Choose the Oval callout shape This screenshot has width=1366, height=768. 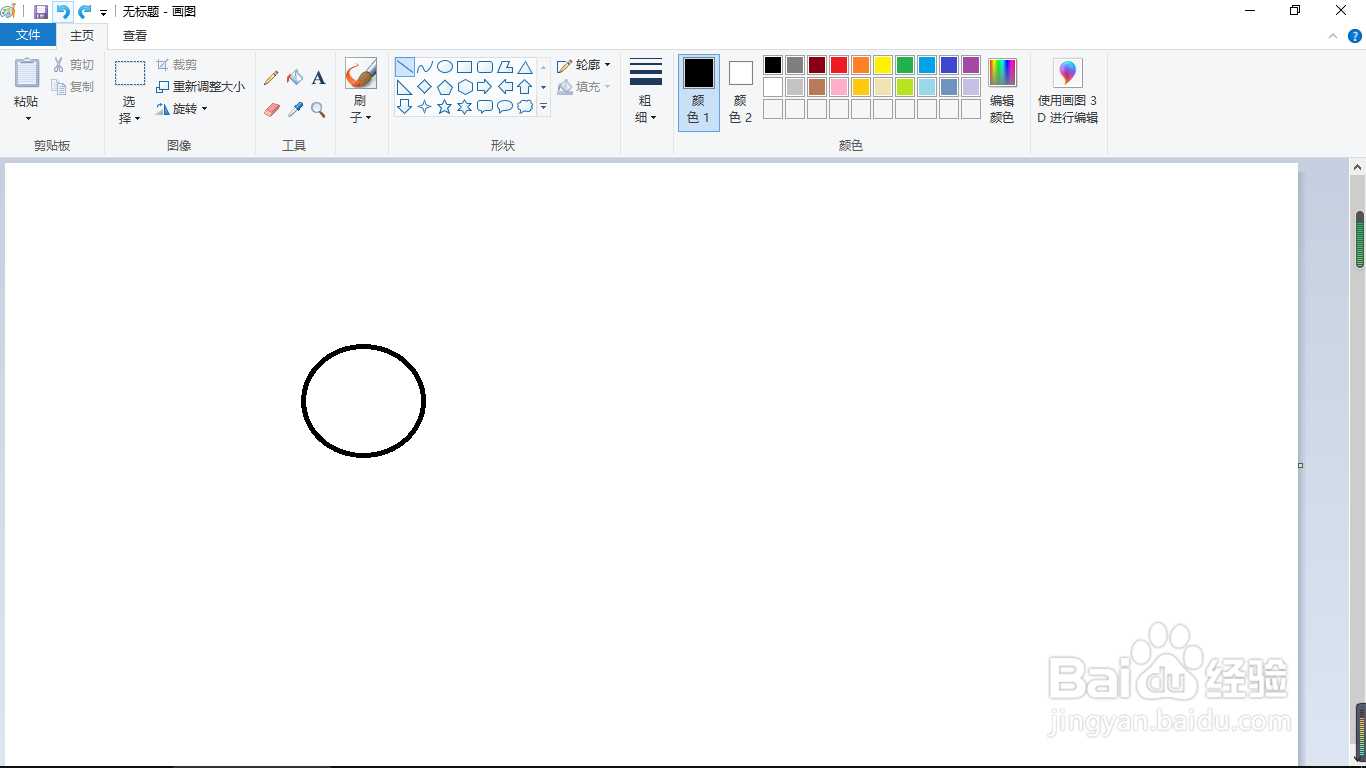click(505, 106)
